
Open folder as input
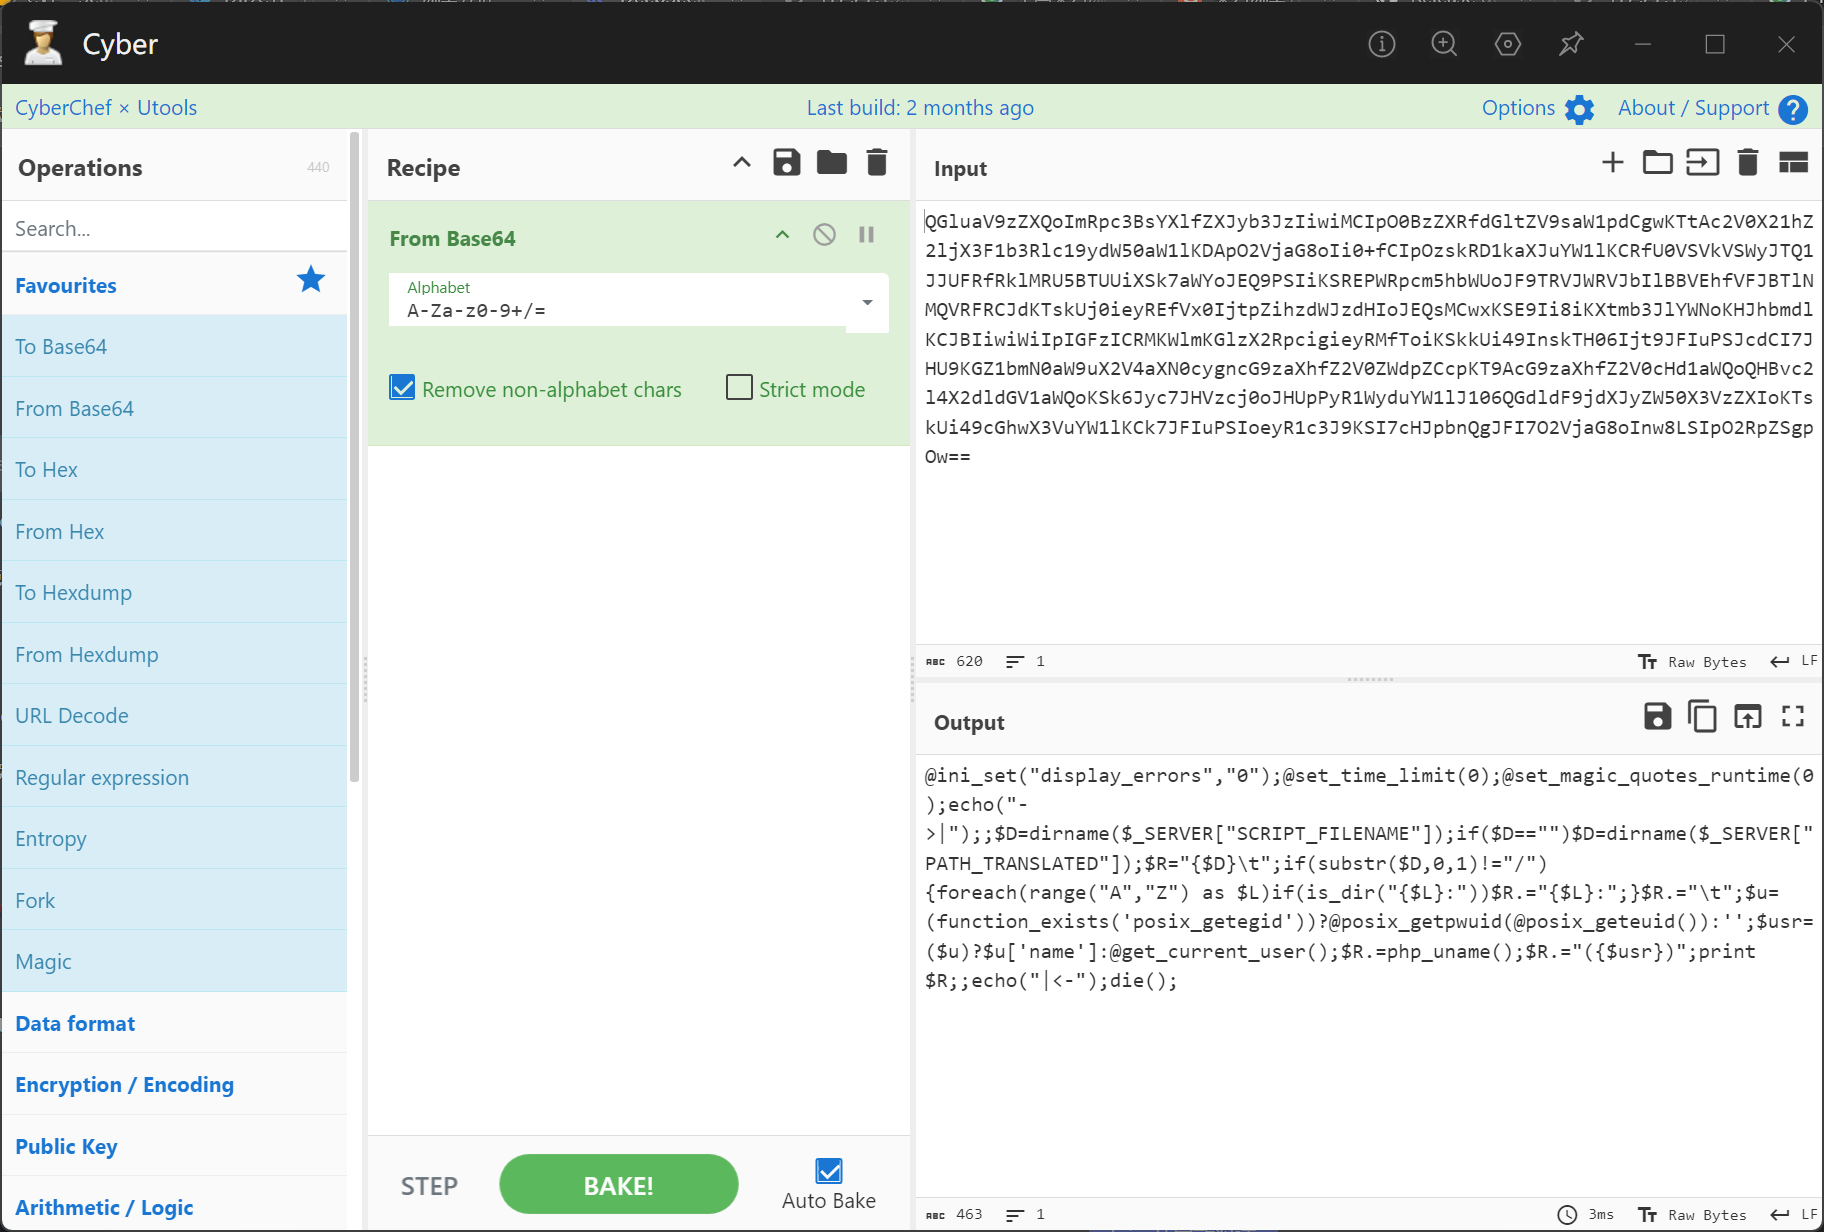tap(1658, 162)
